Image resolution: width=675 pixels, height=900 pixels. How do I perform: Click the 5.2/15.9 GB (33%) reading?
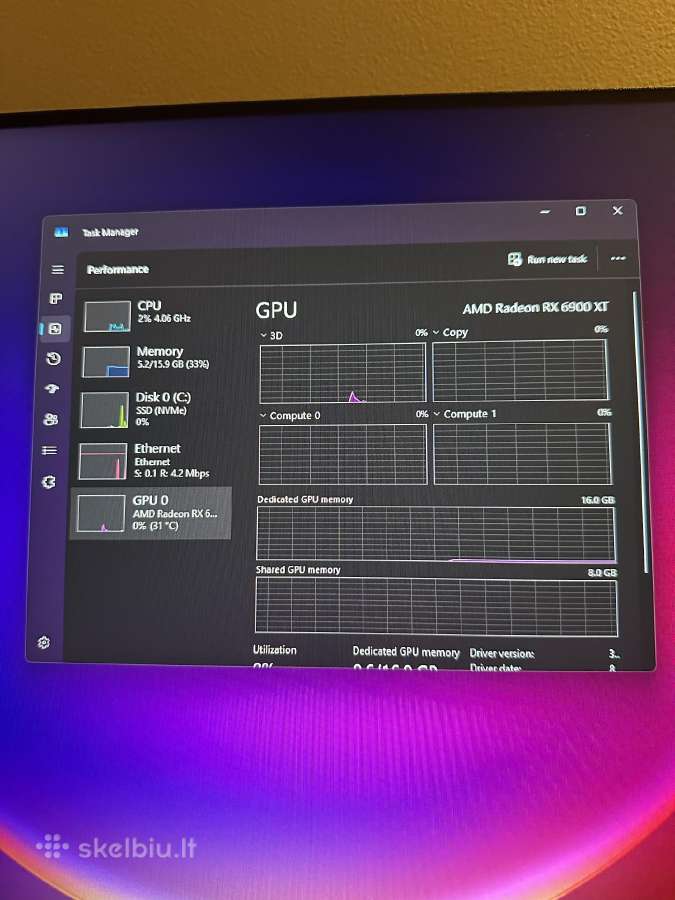click(x=173, y=364)
